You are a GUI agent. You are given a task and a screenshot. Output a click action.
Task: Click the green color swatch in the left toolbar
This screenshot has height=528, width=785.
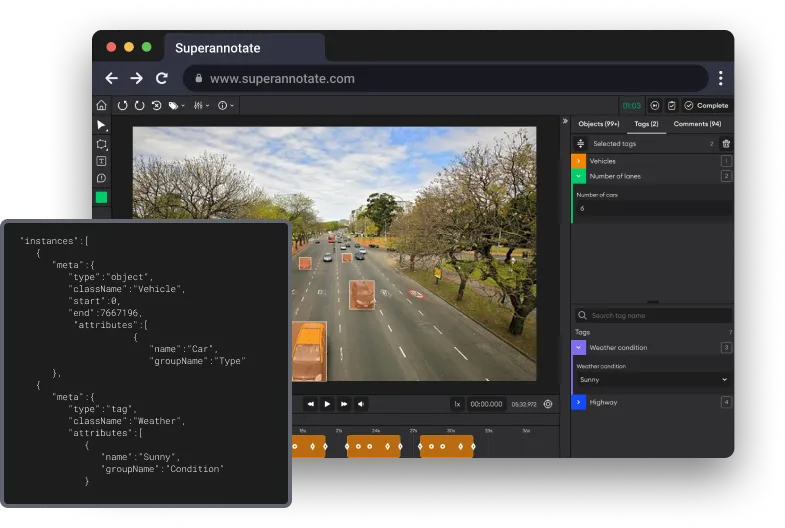(x=101, y=197)
